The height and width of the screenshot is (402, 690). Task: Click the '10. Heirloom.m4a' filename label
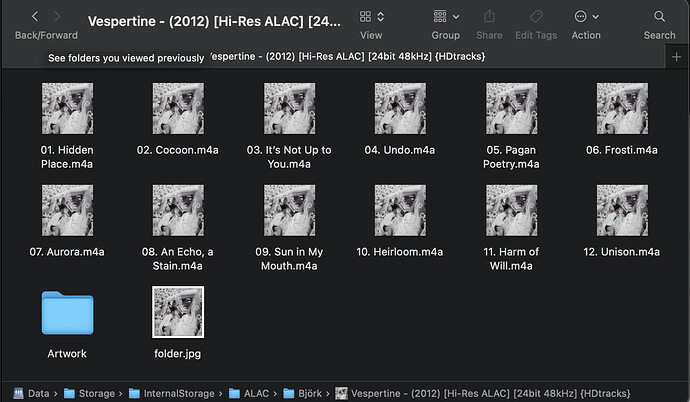point(400,252)
